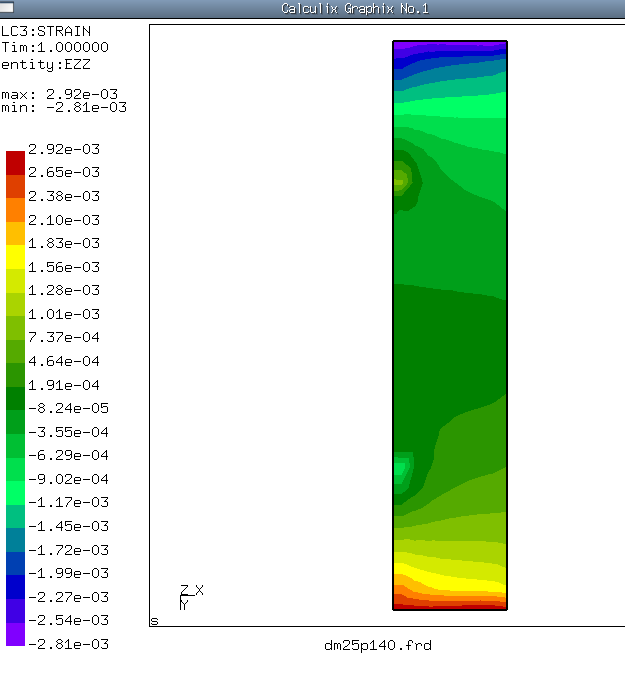Click the legend value -8.24e-05
The width and height of the screenshot is (625, 676).
pos(68,408)
